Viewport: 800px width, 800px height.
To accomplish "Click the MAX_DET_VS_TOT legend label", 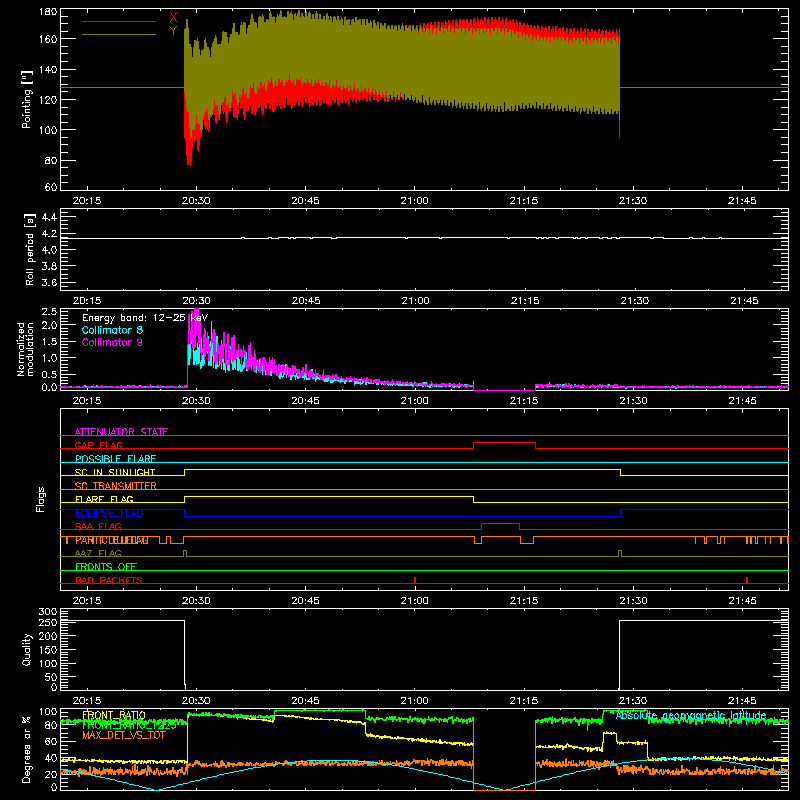I will 124,735.
